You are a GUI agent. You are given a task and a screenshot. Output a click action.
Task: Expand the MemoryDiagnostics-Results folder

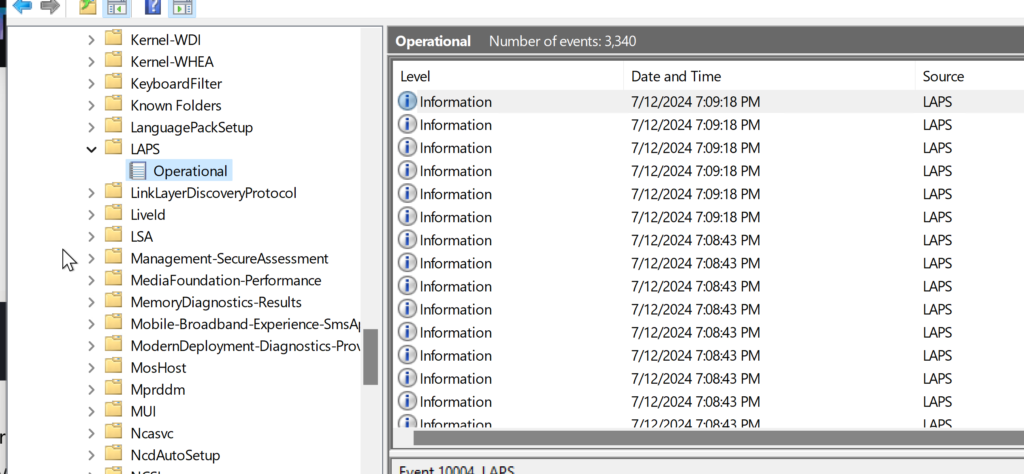tap(91, 302)
